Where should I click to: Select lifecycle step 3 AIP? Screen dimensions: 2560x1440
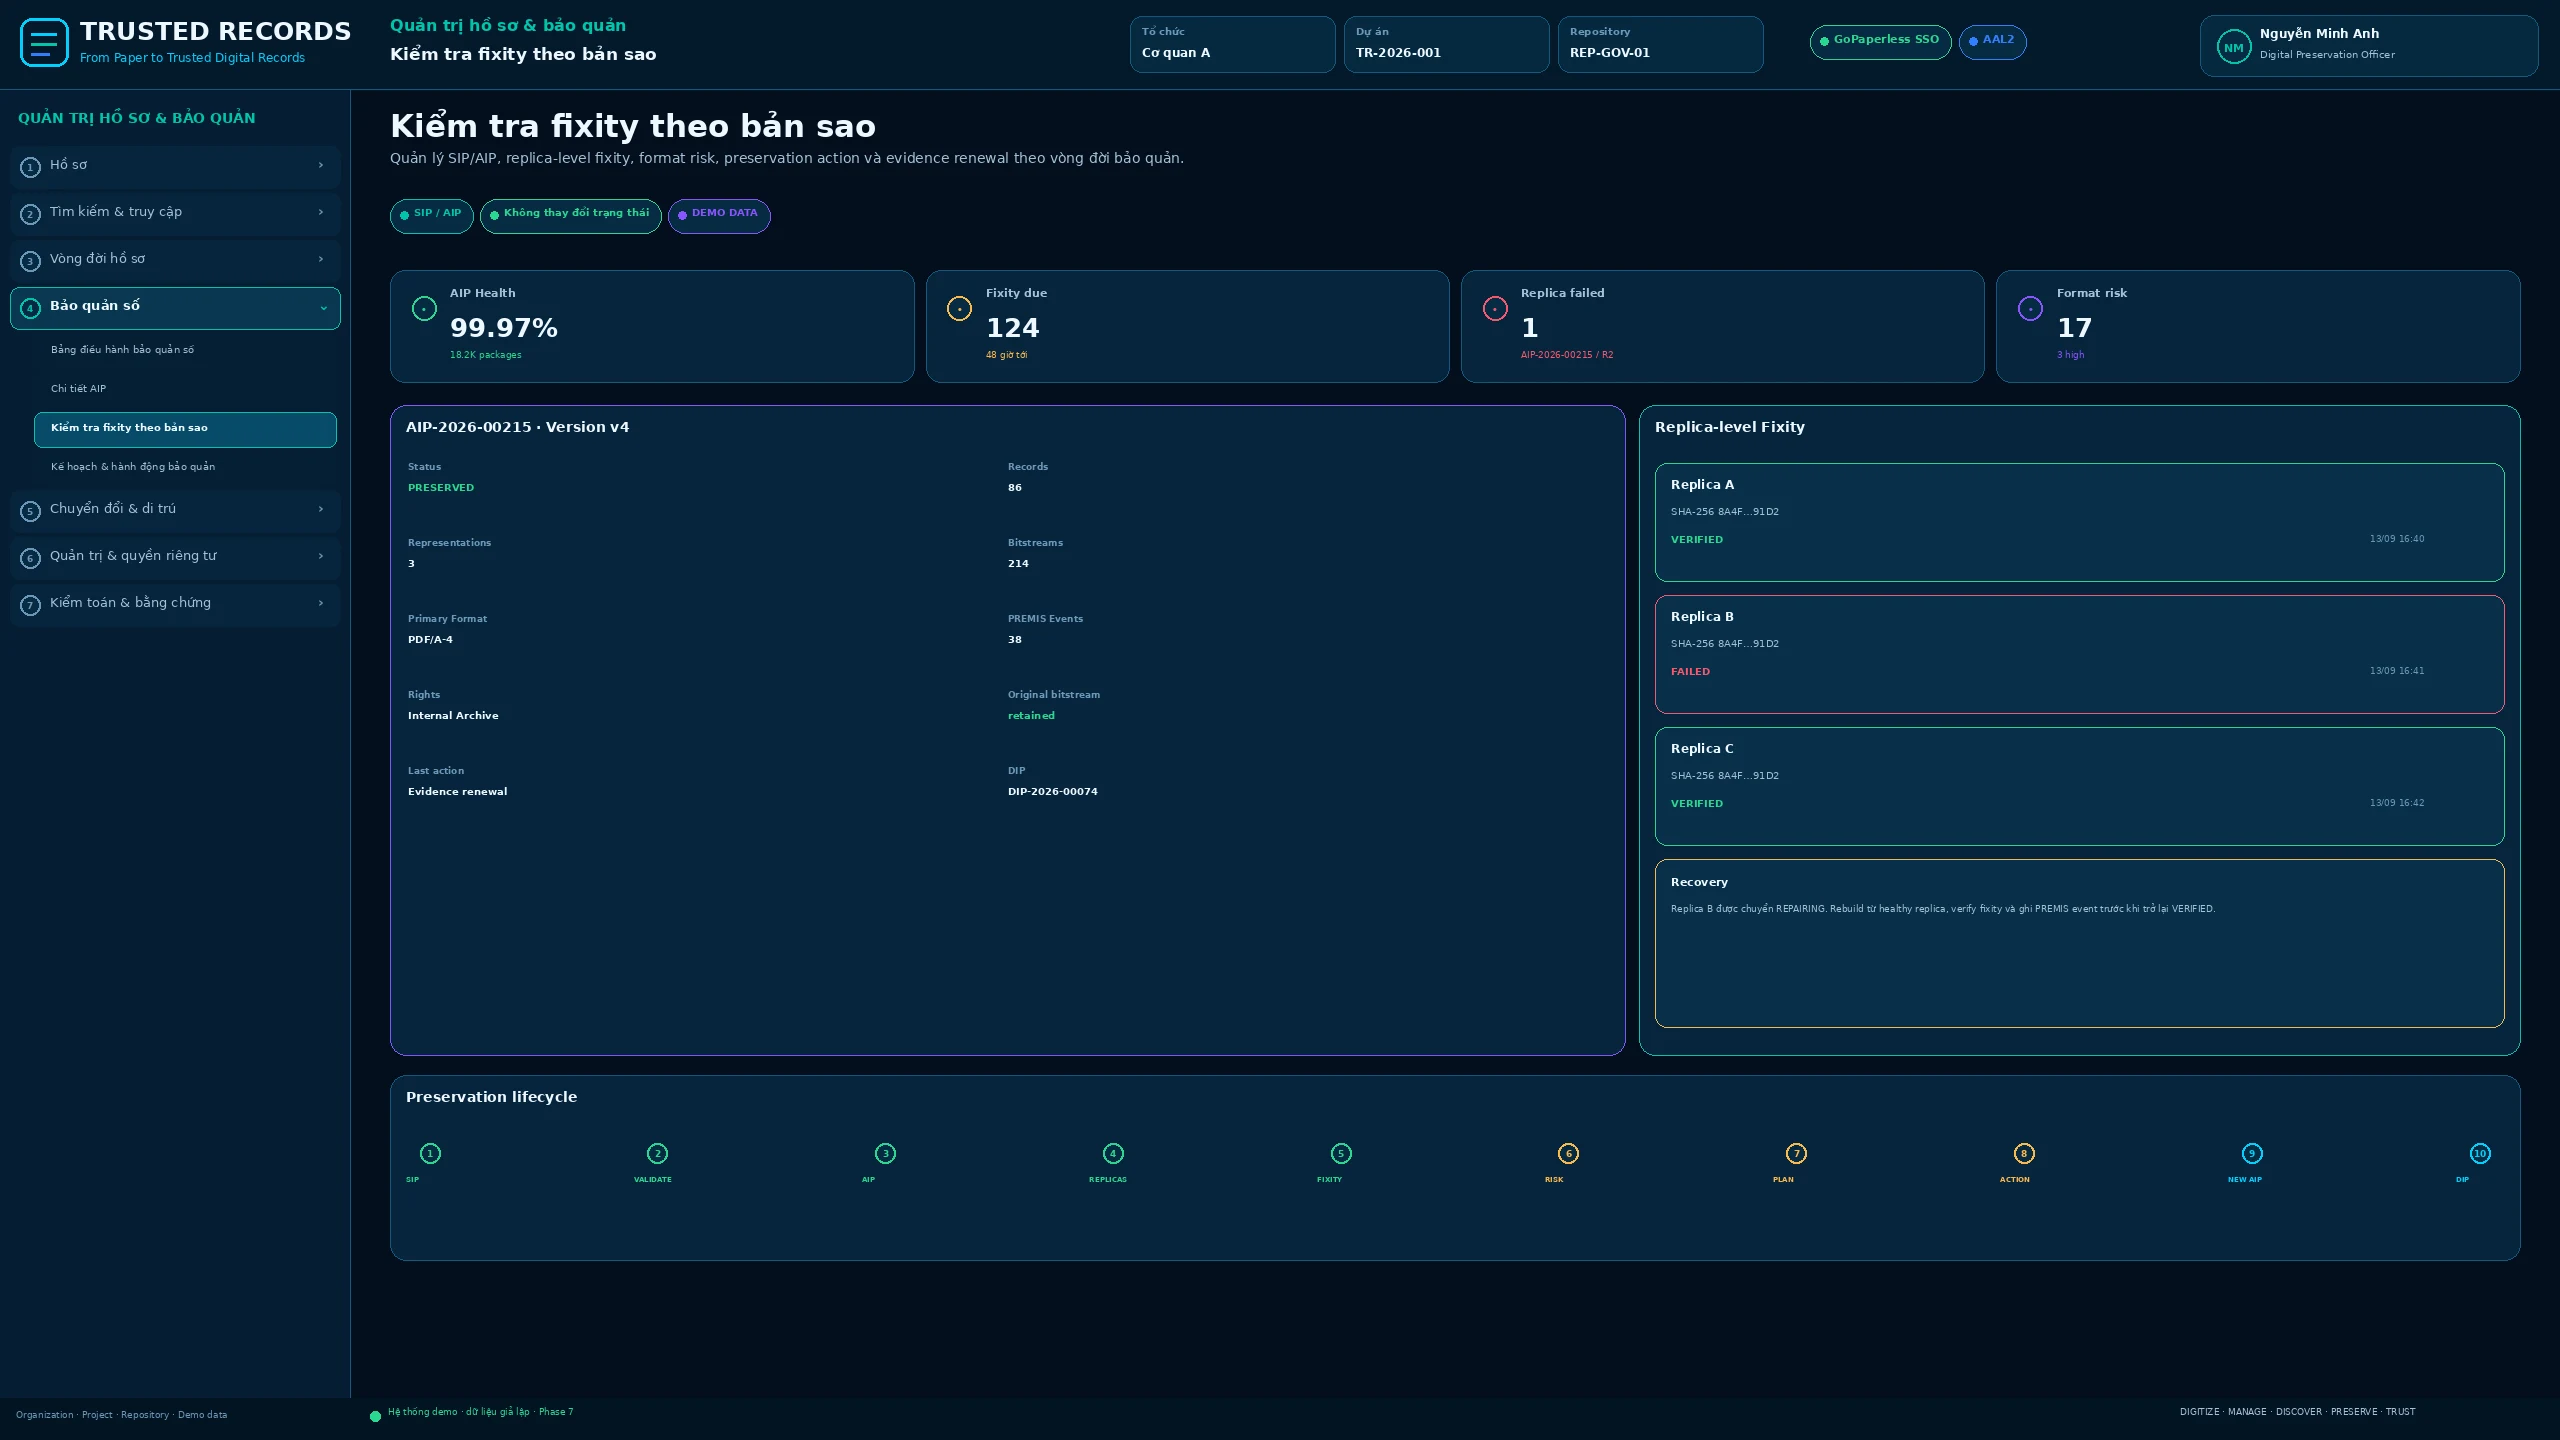pos(885,1154)
